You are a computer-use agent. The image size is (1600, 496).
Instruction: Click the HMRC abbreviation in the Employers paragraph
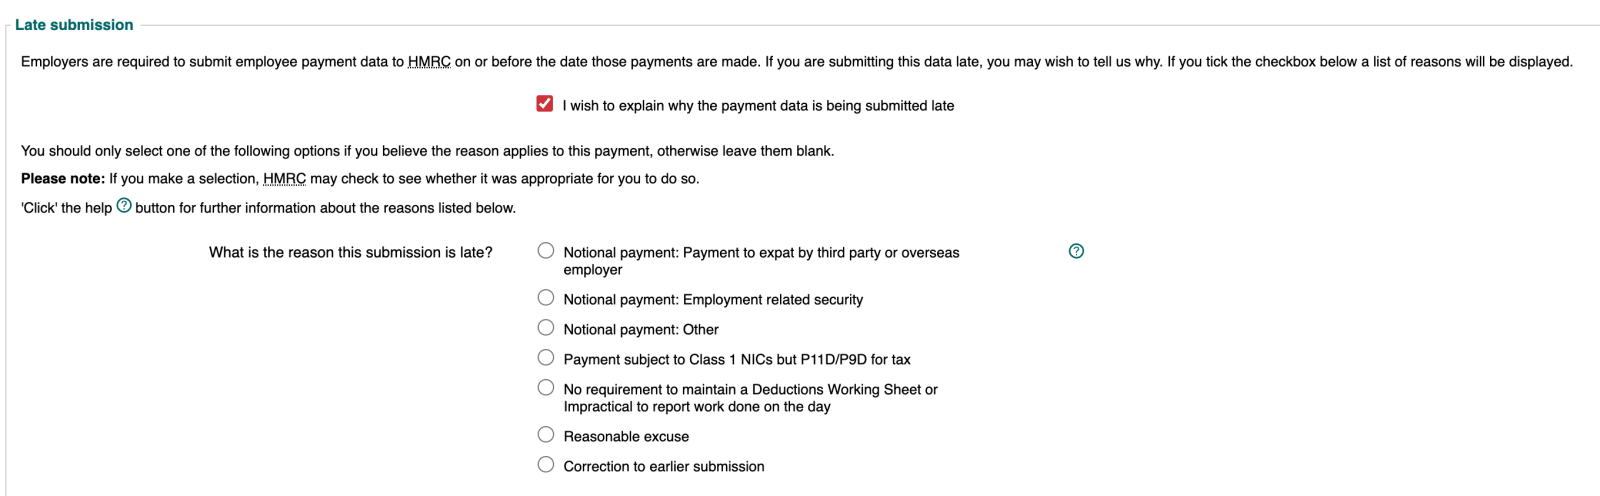tap(429, 62)
